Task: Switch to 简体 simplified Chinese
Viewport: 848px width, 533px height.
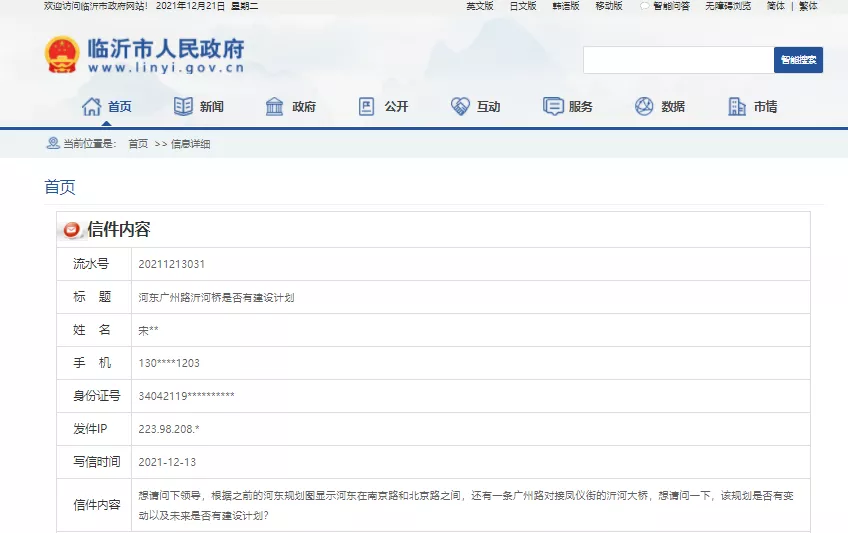Action: (x=776, y=6)
